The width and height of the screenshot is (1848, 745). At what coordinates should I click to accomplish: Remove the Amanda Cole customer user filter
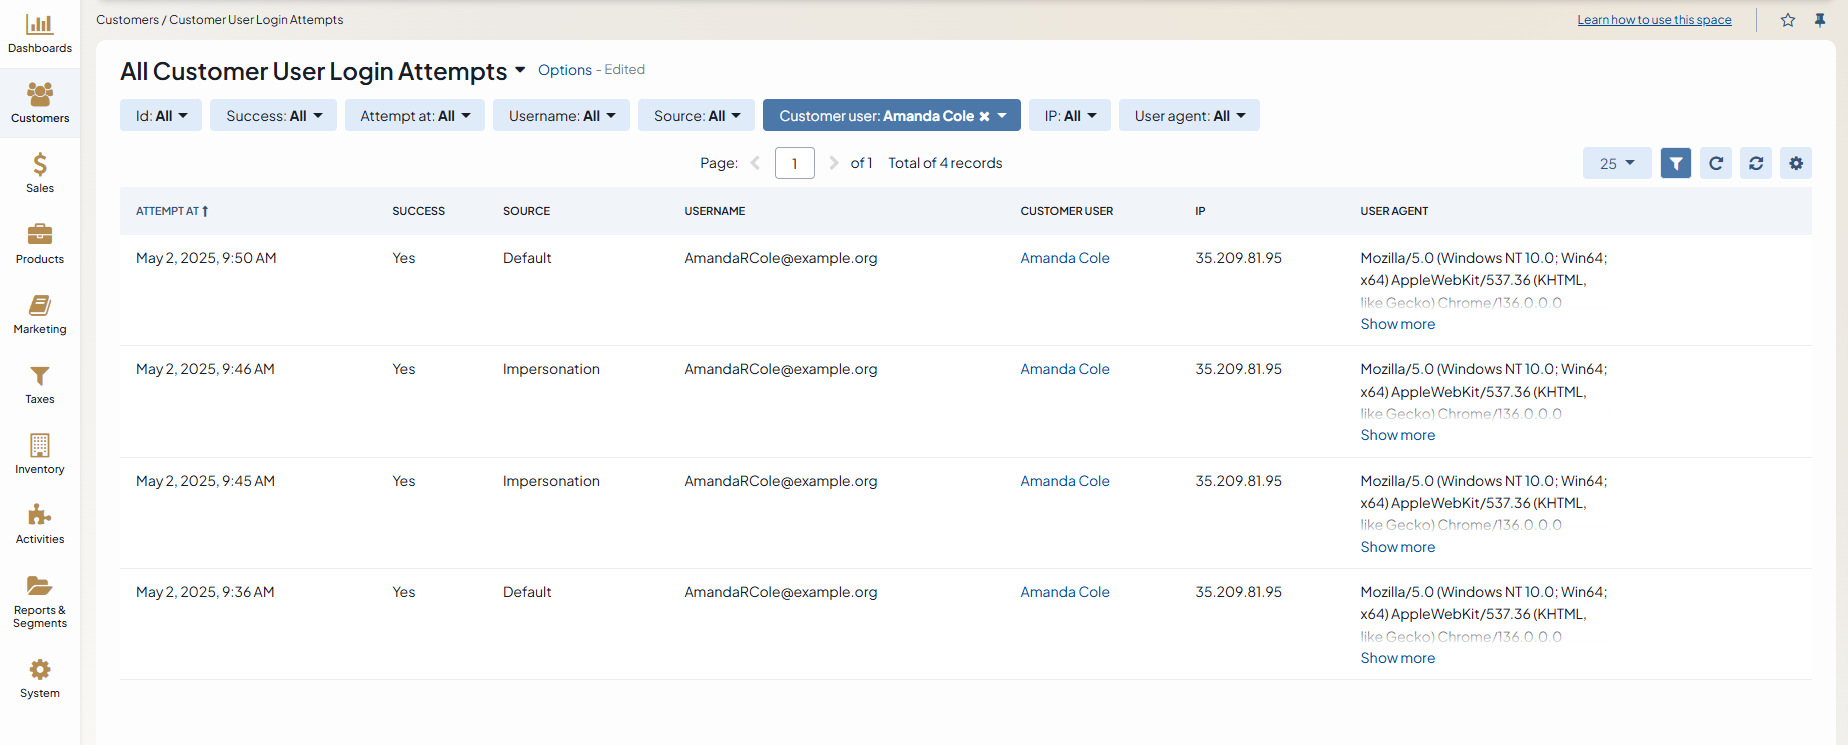984,116
